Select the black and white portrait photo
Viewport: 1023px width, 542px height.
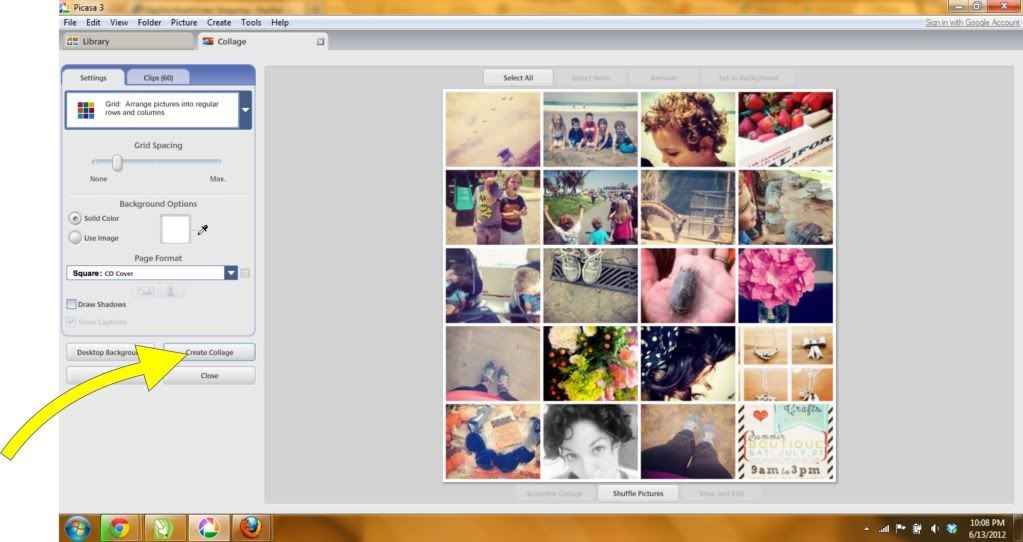coord(590,441)
